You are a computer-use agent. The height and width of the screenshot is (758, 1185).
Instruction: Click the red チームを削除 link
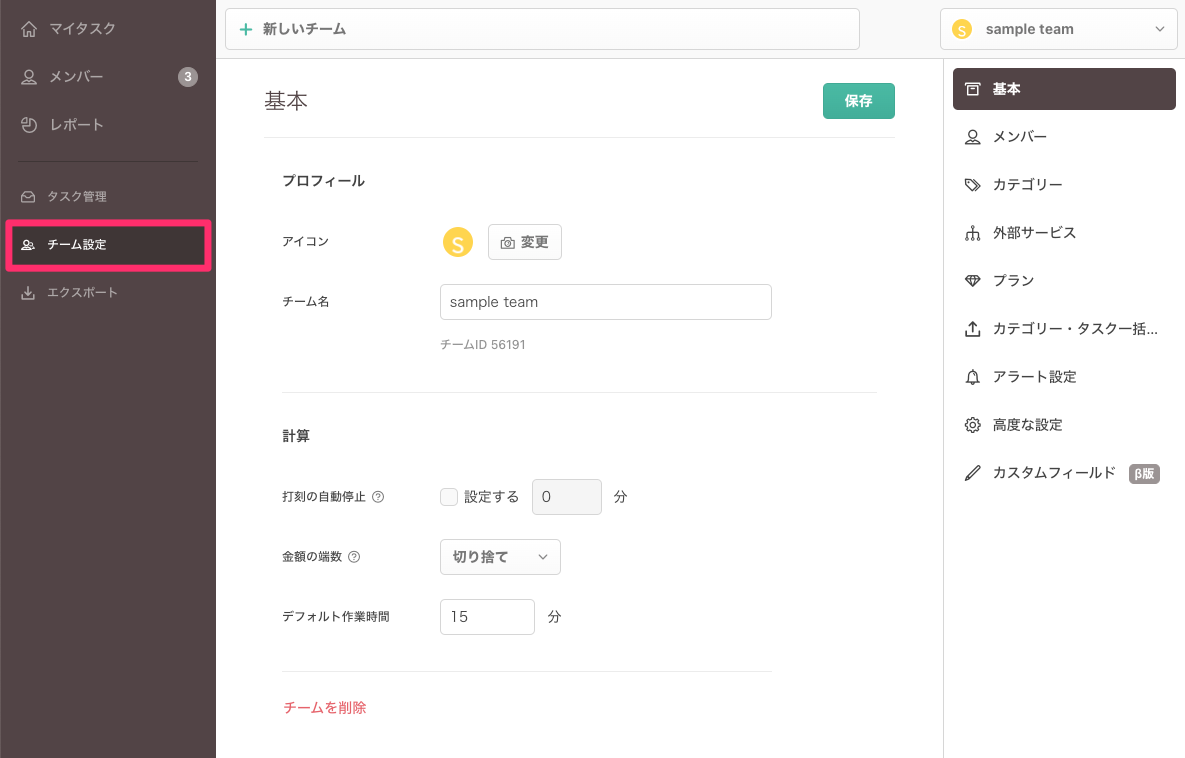click(x=325, y=707)
